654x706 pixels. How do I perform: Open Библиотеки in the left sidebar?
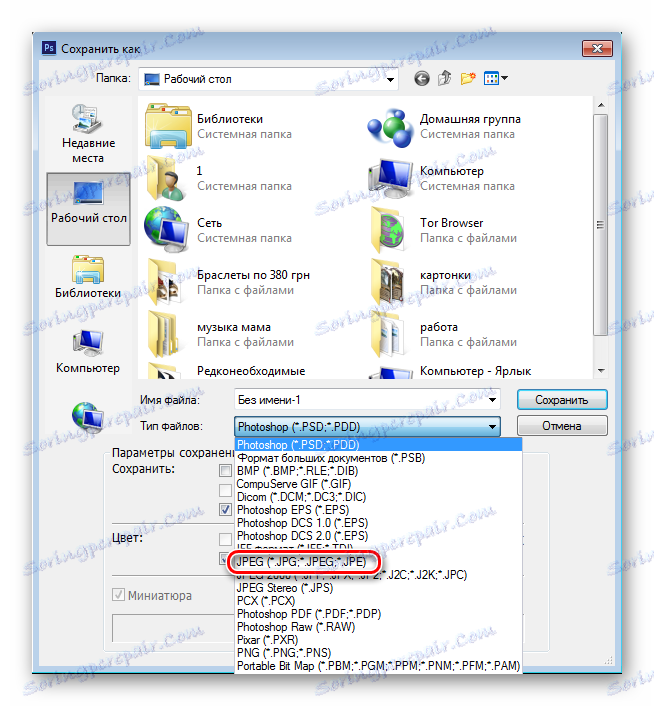click(x=88, y=276)
